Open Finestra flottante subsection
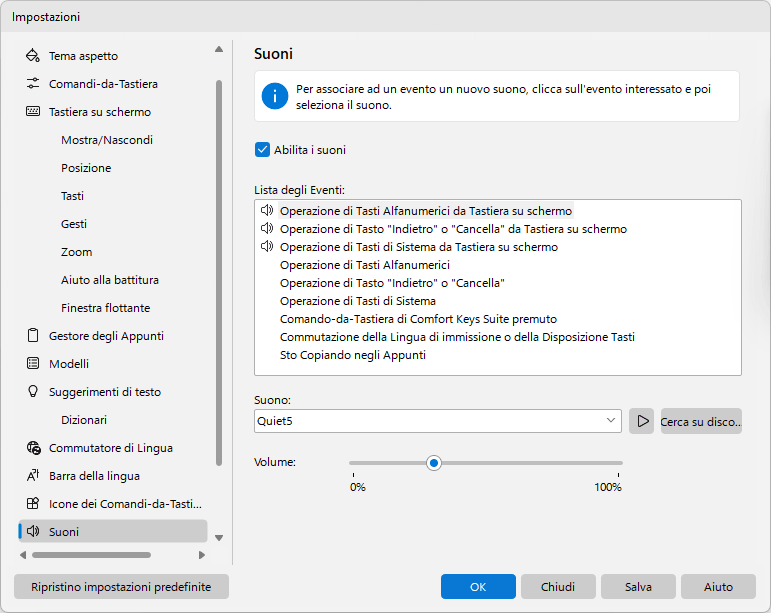771x613 pixels. 106,308
